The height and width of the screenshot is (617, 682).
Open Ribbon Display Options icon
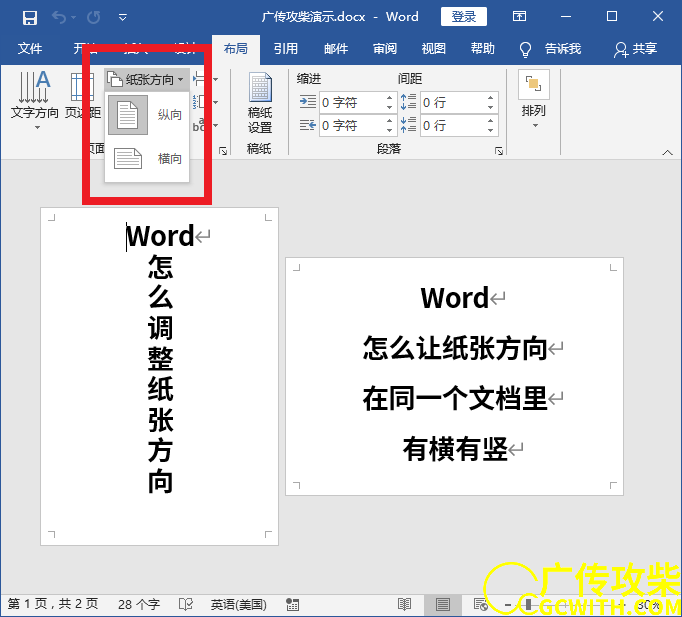click(x=519, y=17)
